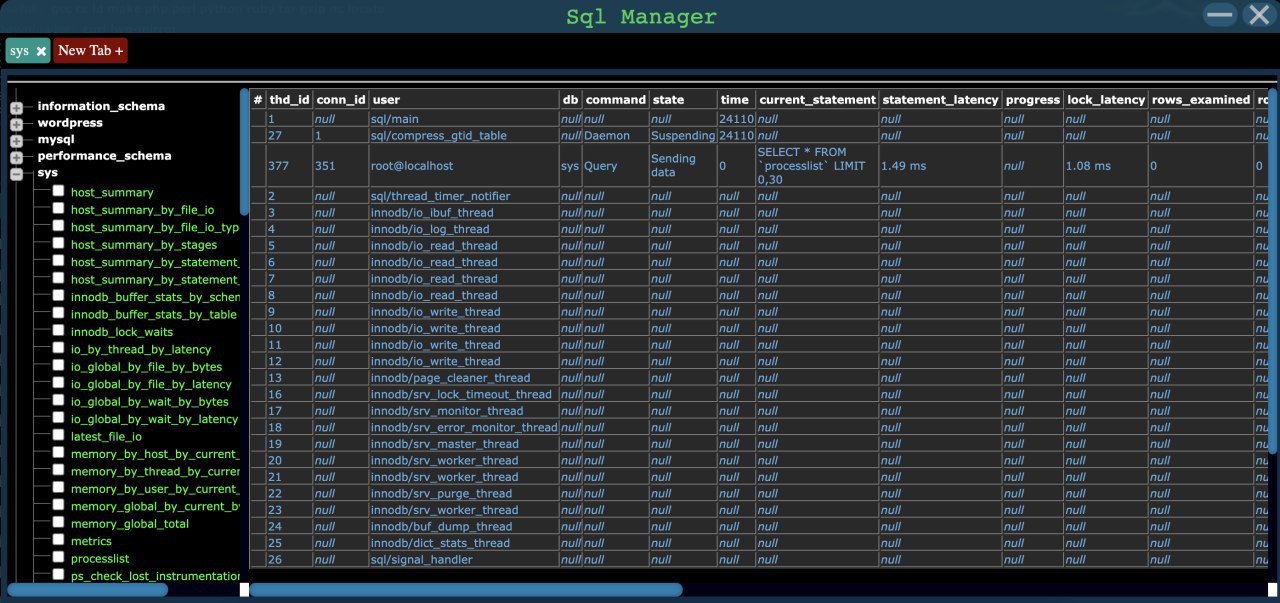Collapse the sys database node

(x=15, y=174)
